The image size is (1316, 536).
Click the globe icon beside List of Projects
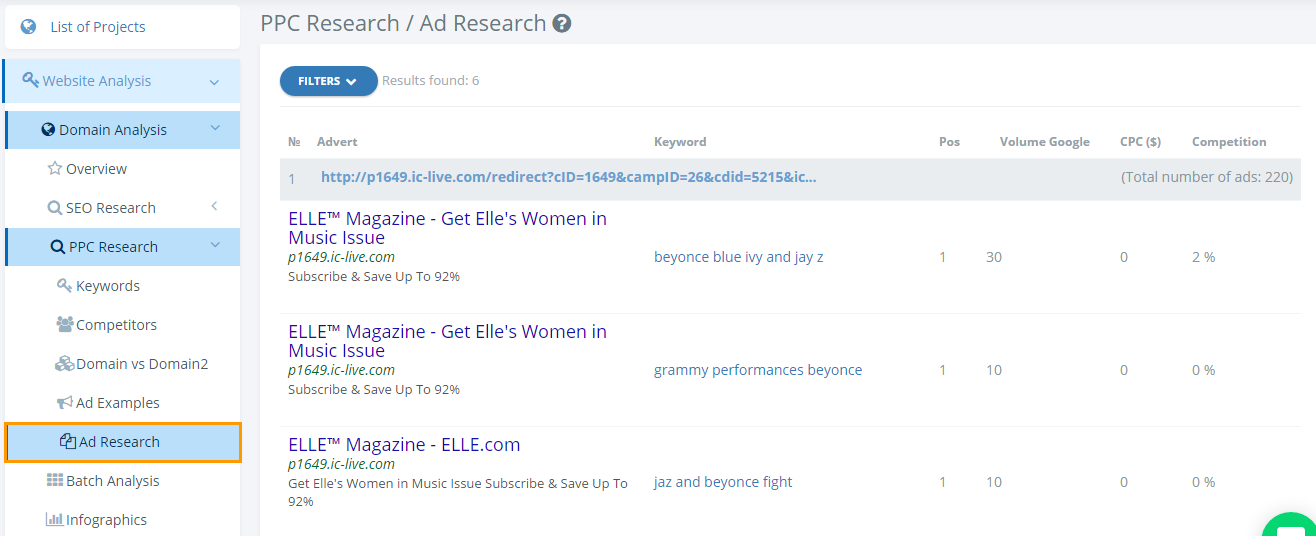(x=28, y=27)
